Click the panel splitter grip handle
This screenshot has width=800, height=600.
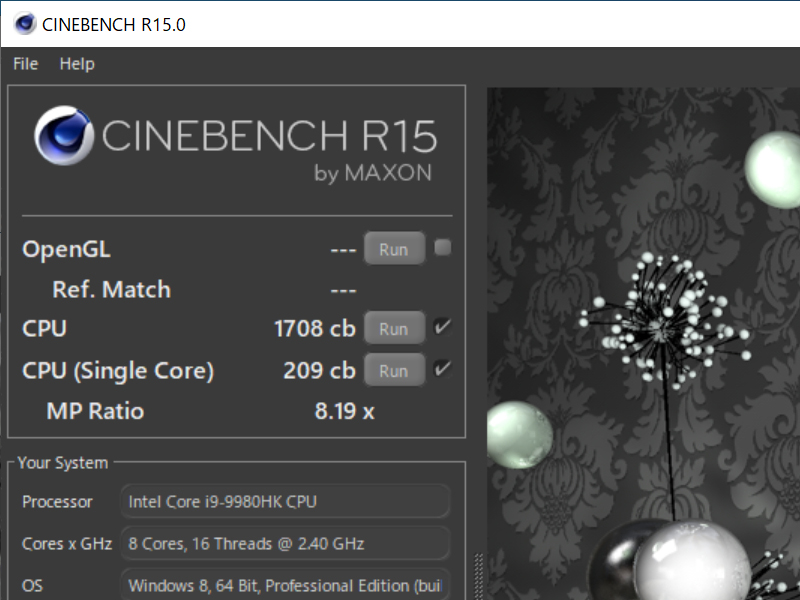[479, 577]
